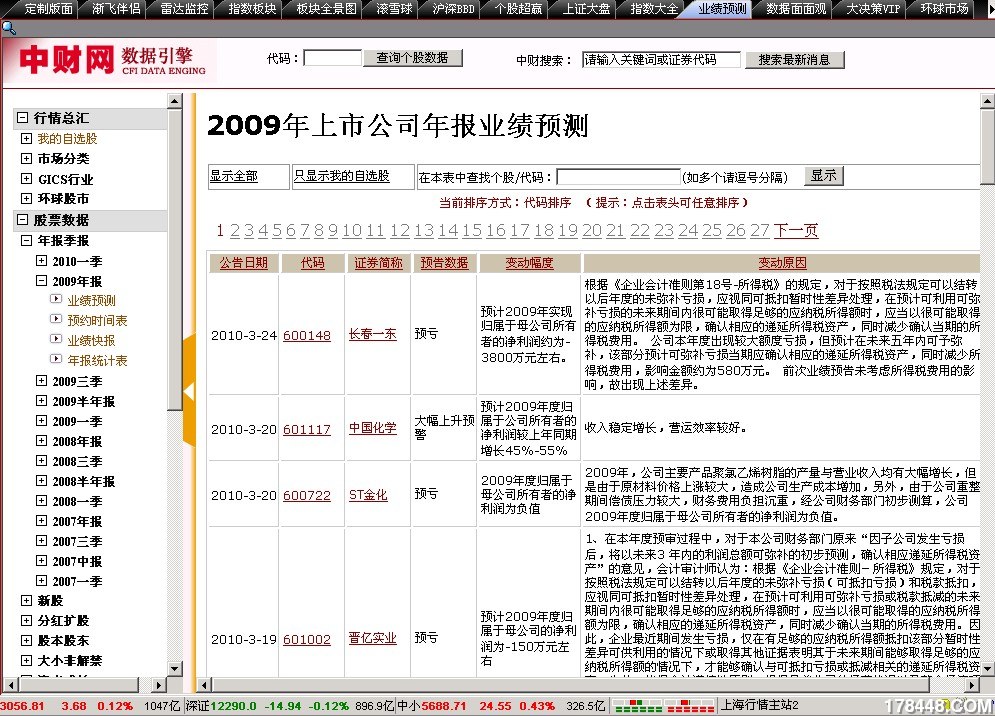Expand 2009半年报 node
The image size is (995, 716).
tap(41, 401)
